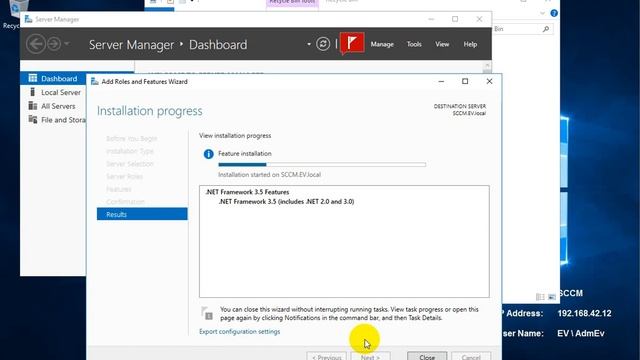Click the Server Manager title bar icon
640x360 pixels.
point(28,19)
